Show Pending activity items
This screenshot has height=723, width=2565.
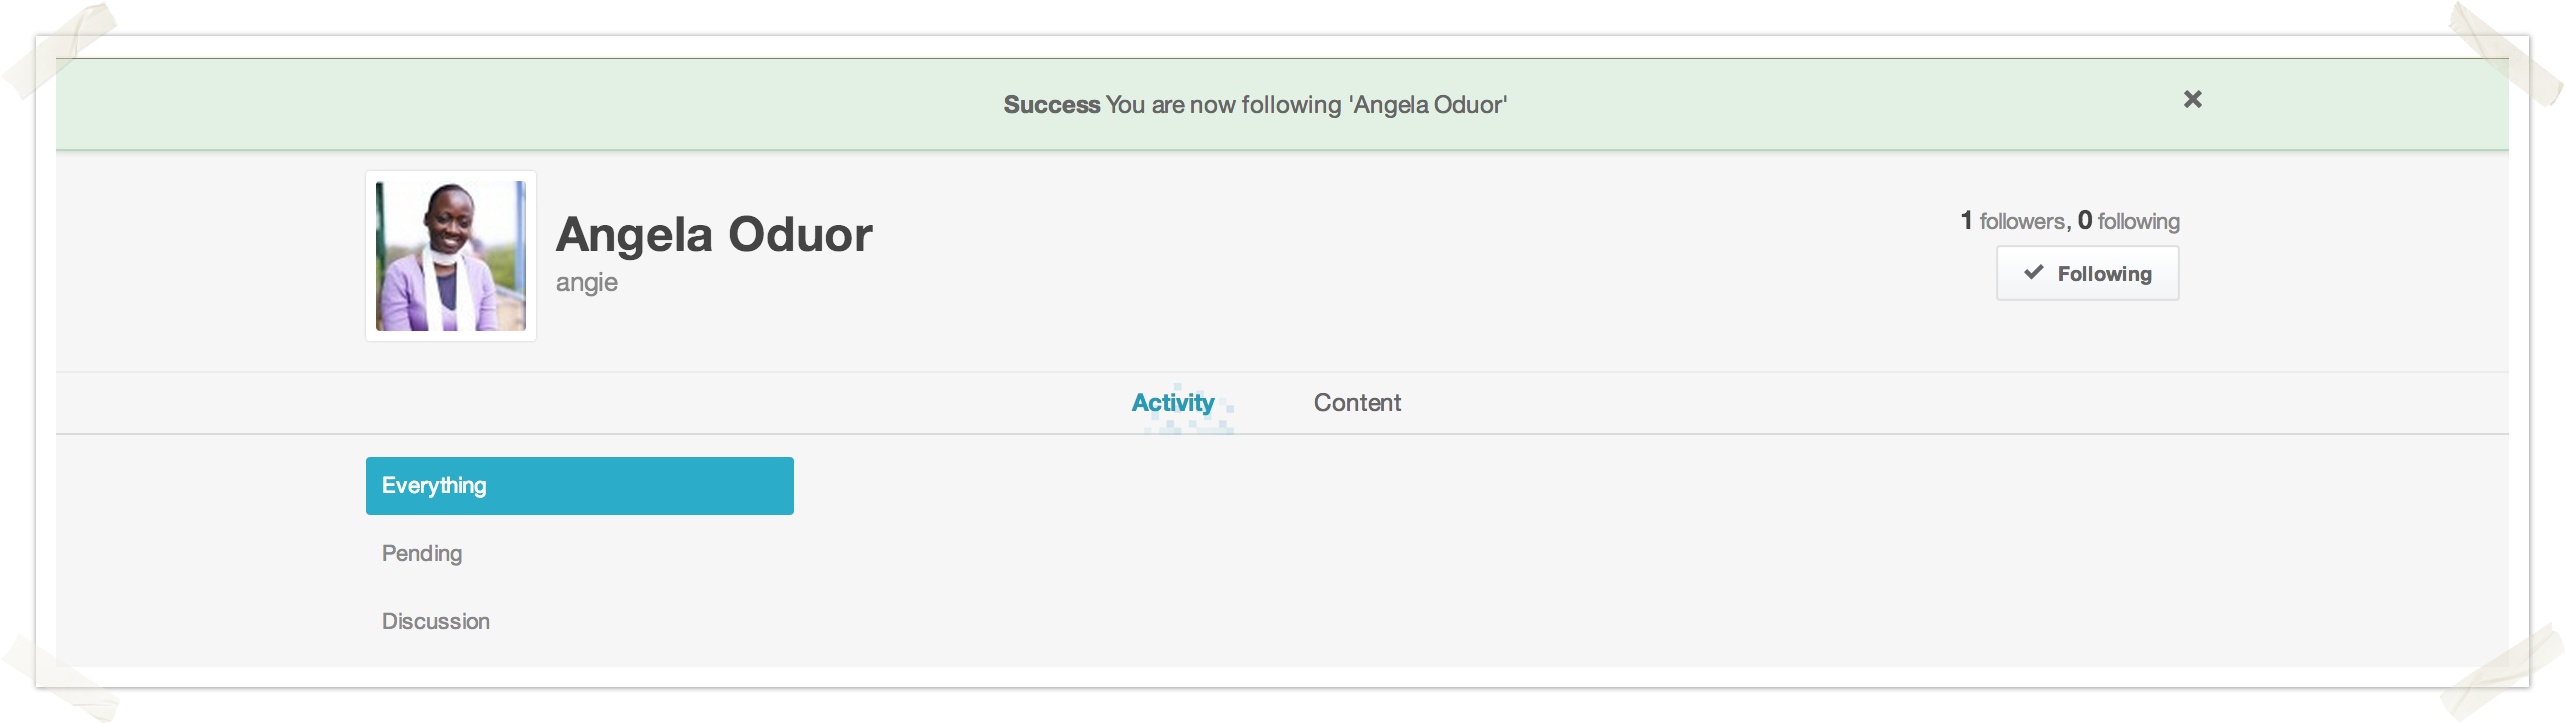click(422, 554)
